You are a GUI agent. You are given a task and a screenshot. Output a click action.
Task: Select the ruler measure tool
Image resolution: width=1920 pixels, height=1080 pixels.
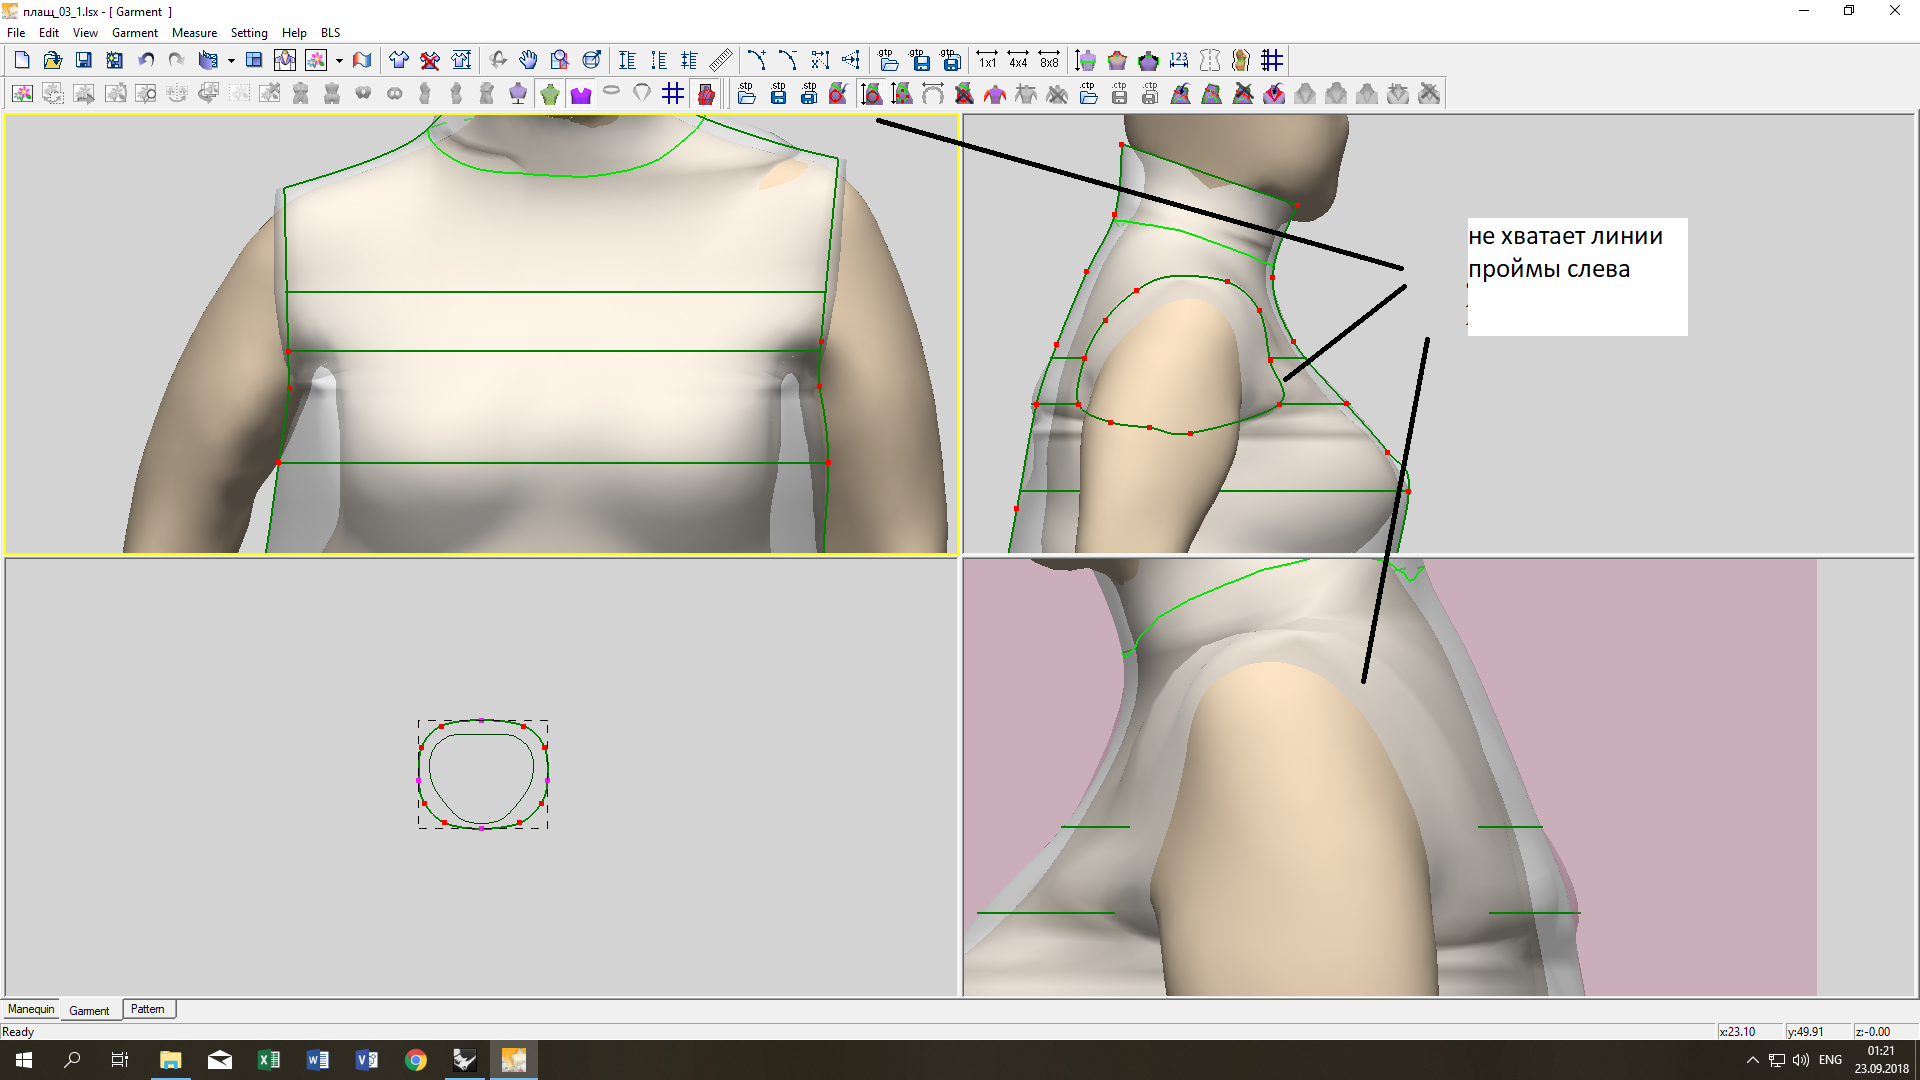[720, 60]
